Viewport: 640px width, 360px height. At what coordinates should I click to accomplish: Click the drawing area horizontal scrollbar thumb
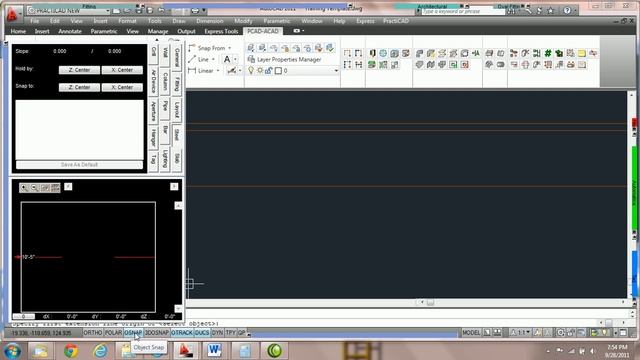coord(430,302)
